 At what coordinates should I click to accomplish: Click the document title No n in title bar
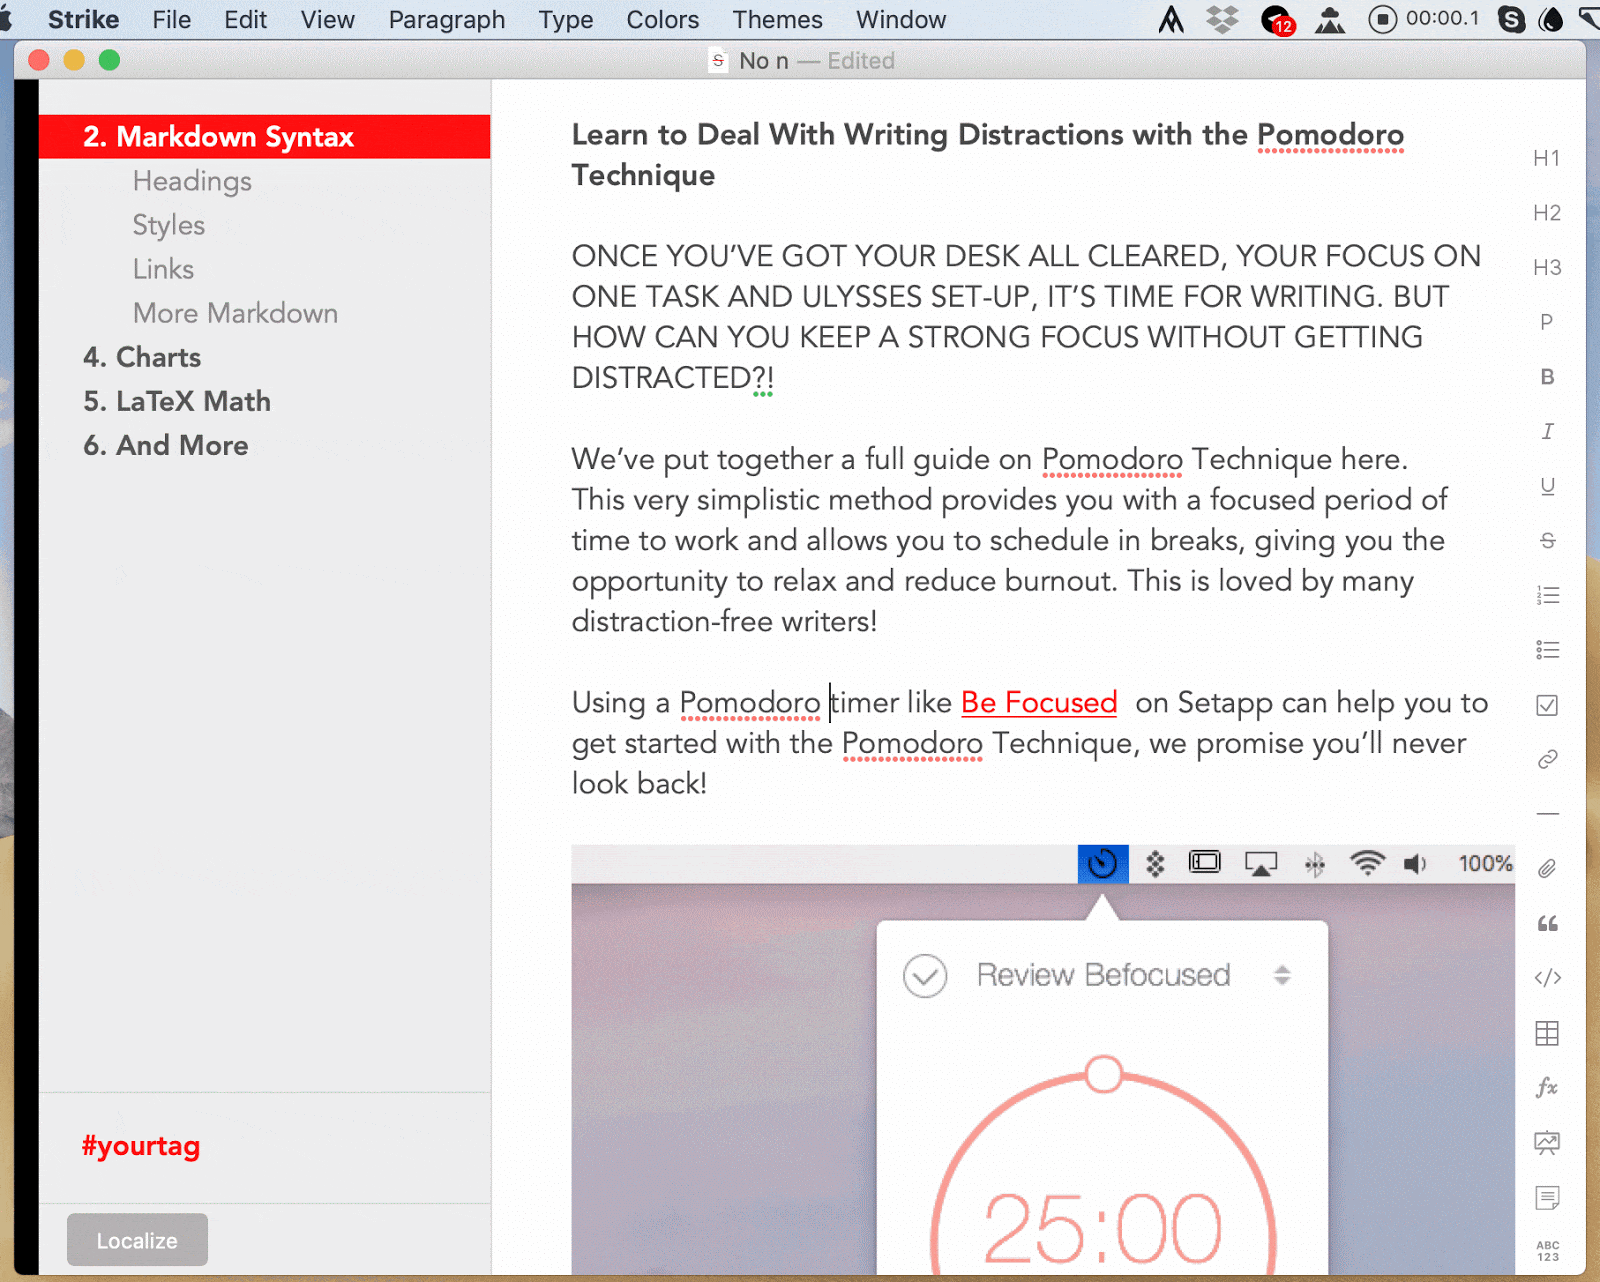point(764,61)
